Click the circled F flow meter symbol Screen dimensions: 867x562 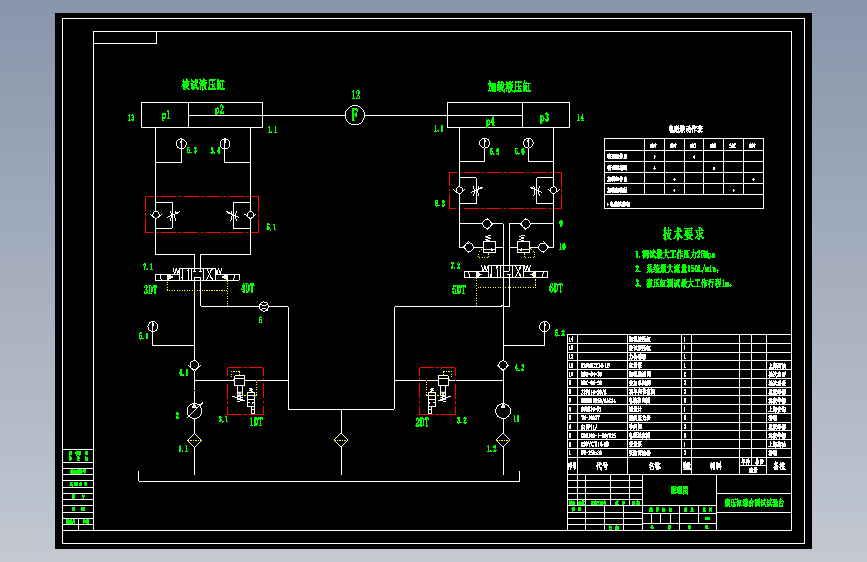coord(355,115)
